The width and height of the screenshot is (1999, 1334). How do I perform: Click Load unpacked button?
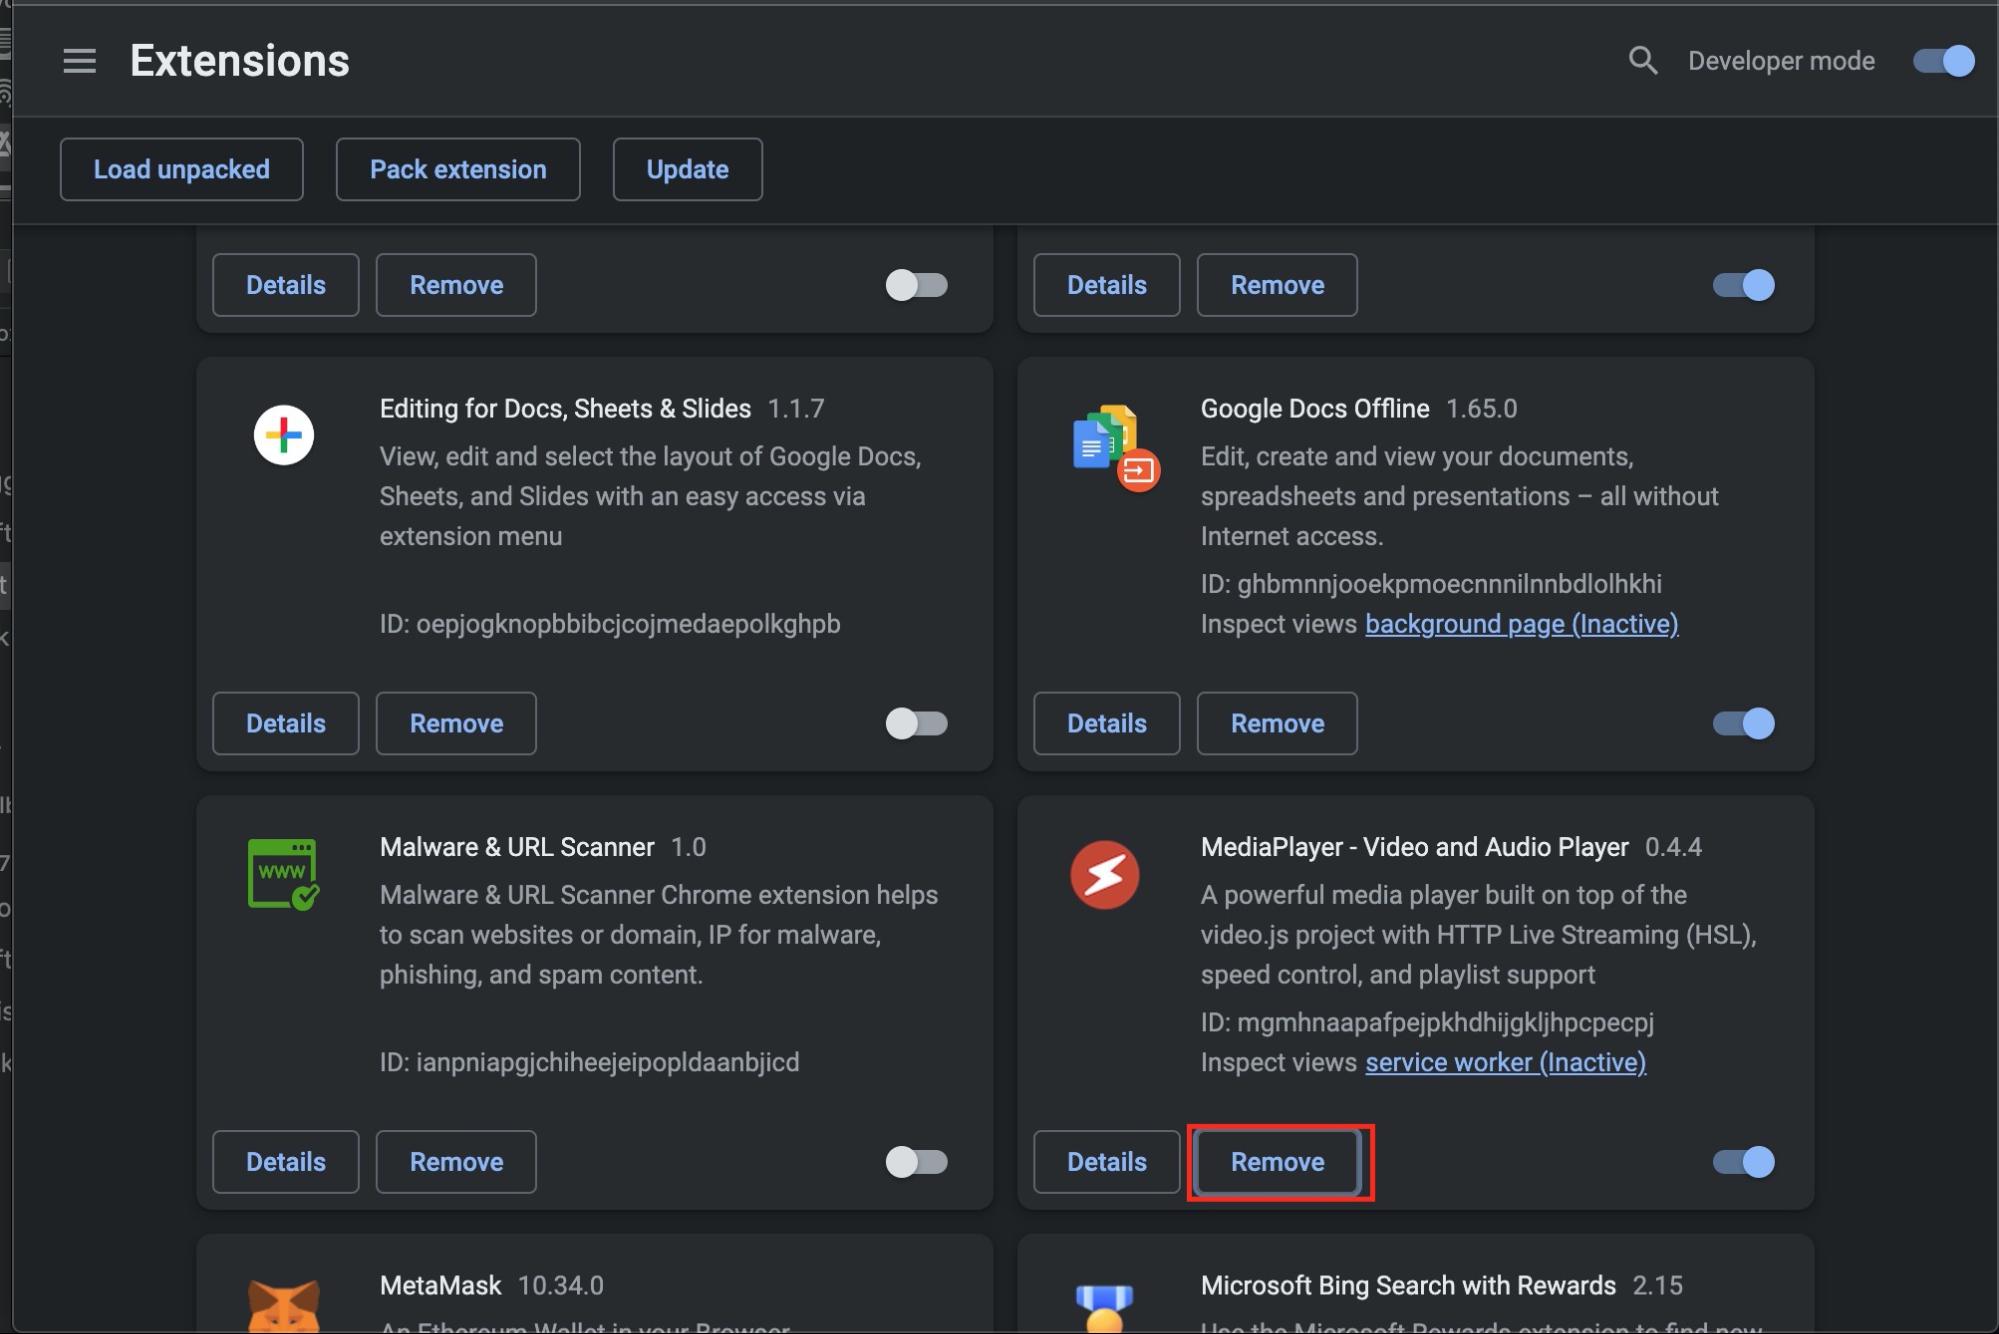[x=182, y=169]
